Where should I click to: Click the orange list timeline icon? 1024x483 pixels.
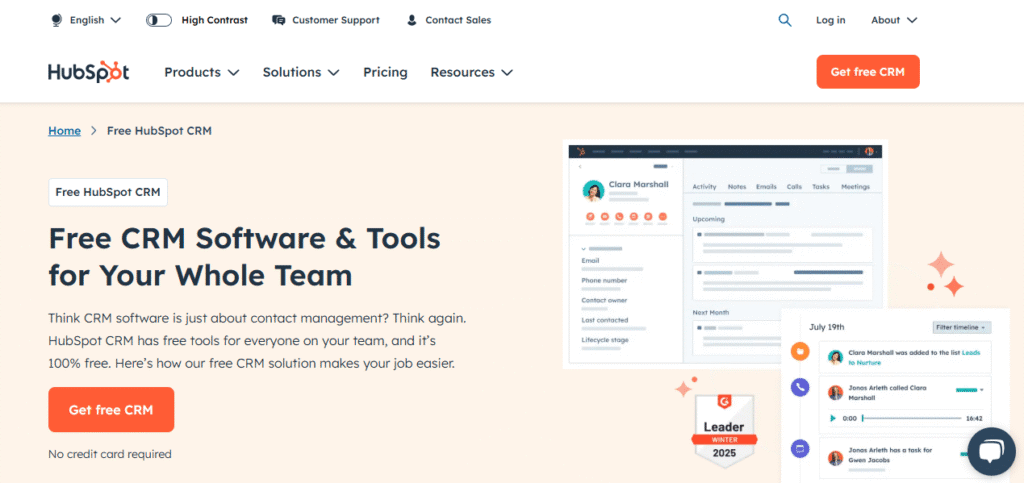tap(800, 352)
